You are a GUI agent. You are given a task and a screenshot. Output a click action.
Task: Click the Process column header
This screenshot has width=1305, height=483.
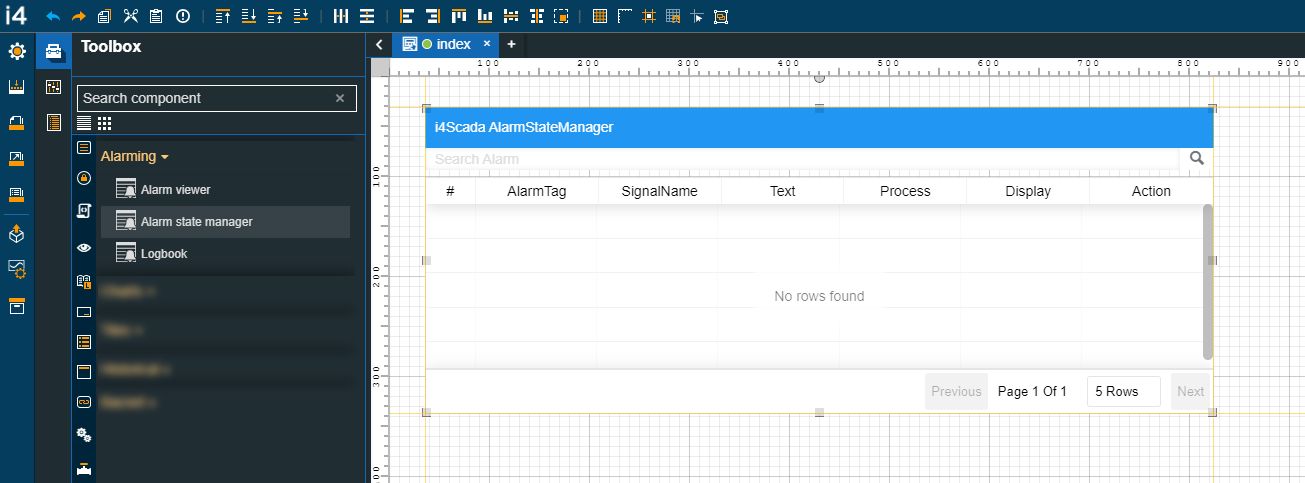tap(905, 191)
